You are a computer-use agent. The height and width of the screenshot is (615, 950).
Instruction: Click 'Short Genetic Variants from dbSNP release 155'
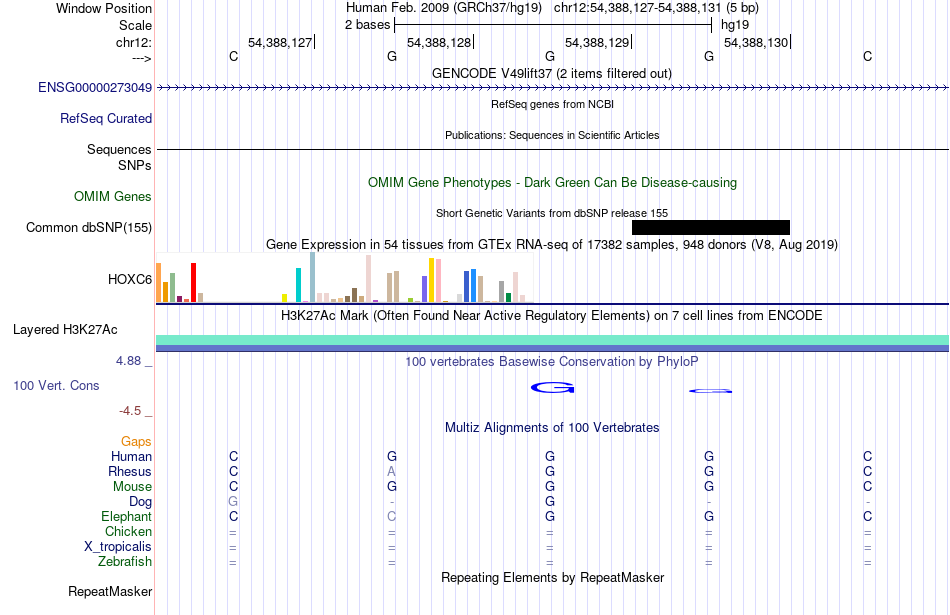pyautogui.click(x=552, y=213)
